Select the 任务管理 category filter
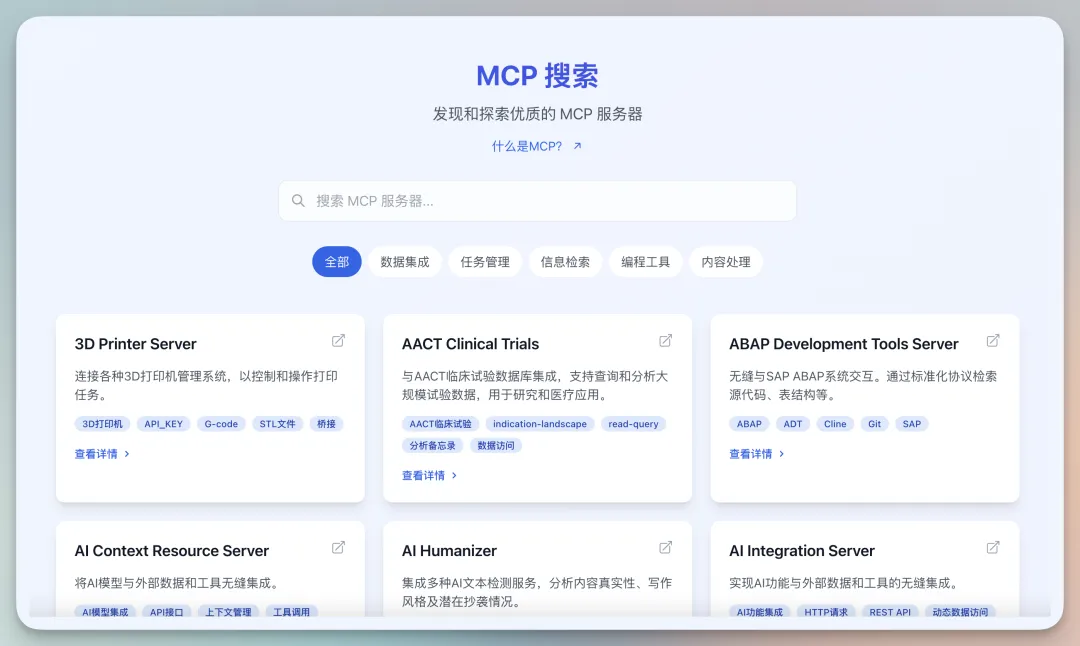 [485, 262]
